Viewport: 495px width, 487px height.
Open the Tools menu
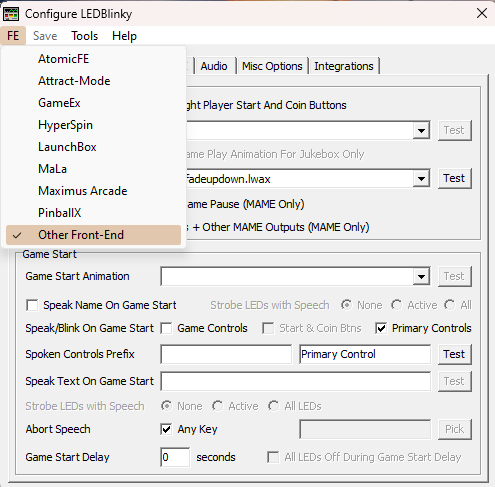tap(84, 36)
